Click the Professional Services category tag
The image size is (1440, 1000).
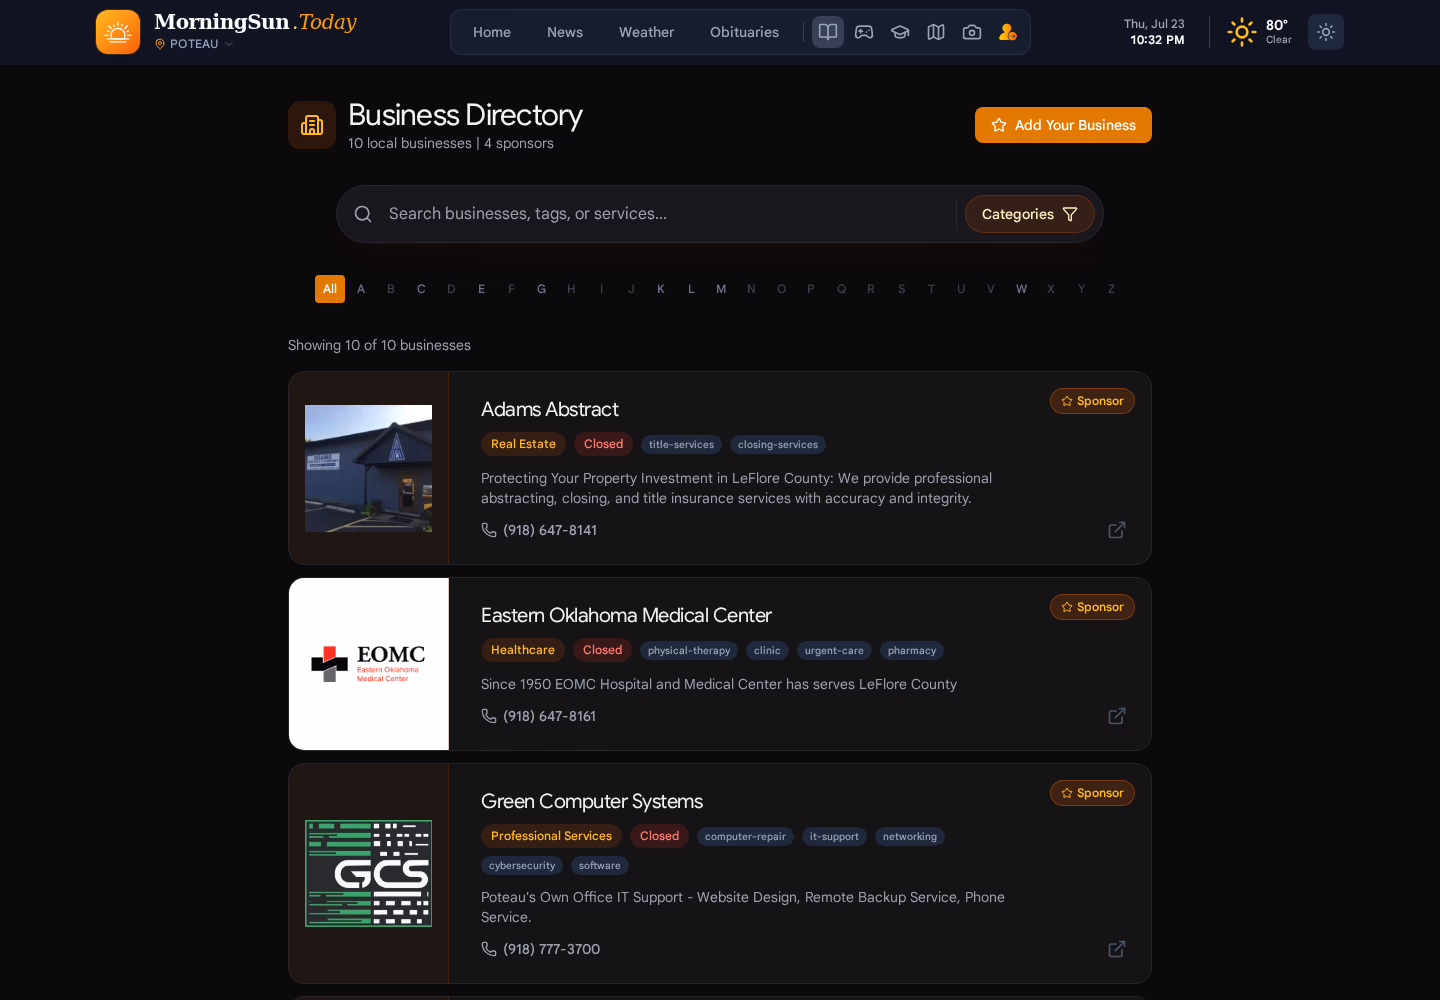[551, 836]
